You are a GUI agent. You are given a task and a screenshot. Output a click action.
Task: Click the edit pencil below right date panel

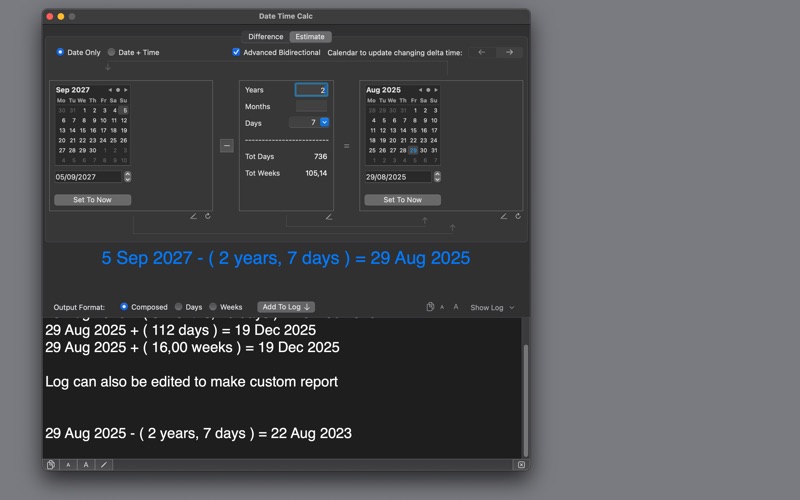[504, 216]
